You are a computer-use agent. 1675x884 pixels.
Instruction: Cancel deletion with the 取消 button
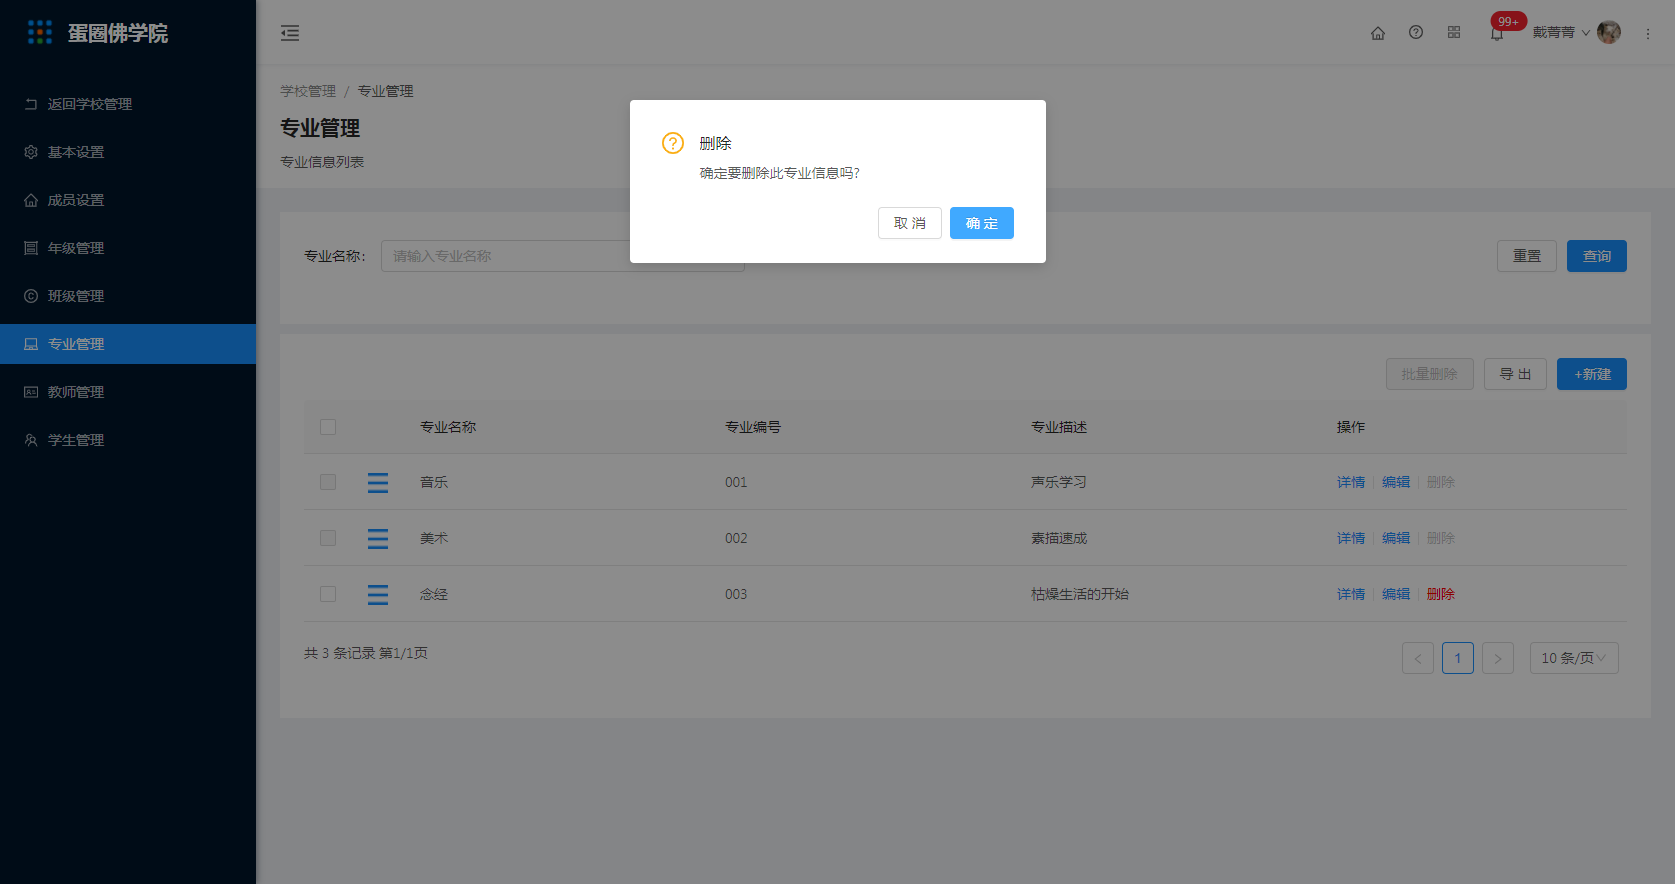click(x=909, y=223)
